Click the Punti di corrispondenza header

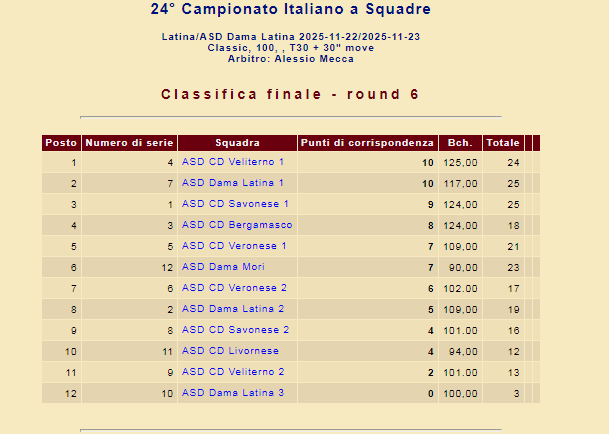point(368,143)
